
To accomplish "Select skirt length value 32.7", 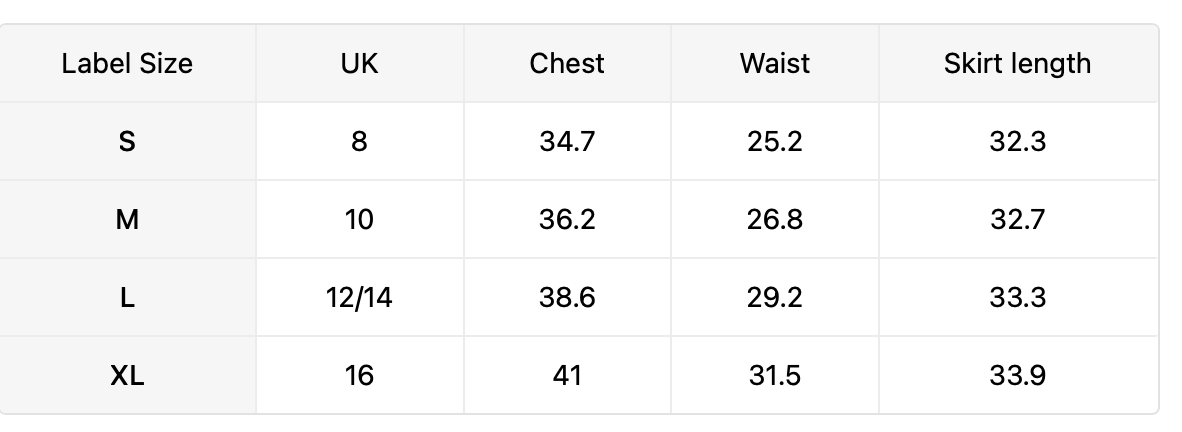I will [1018, 219].
